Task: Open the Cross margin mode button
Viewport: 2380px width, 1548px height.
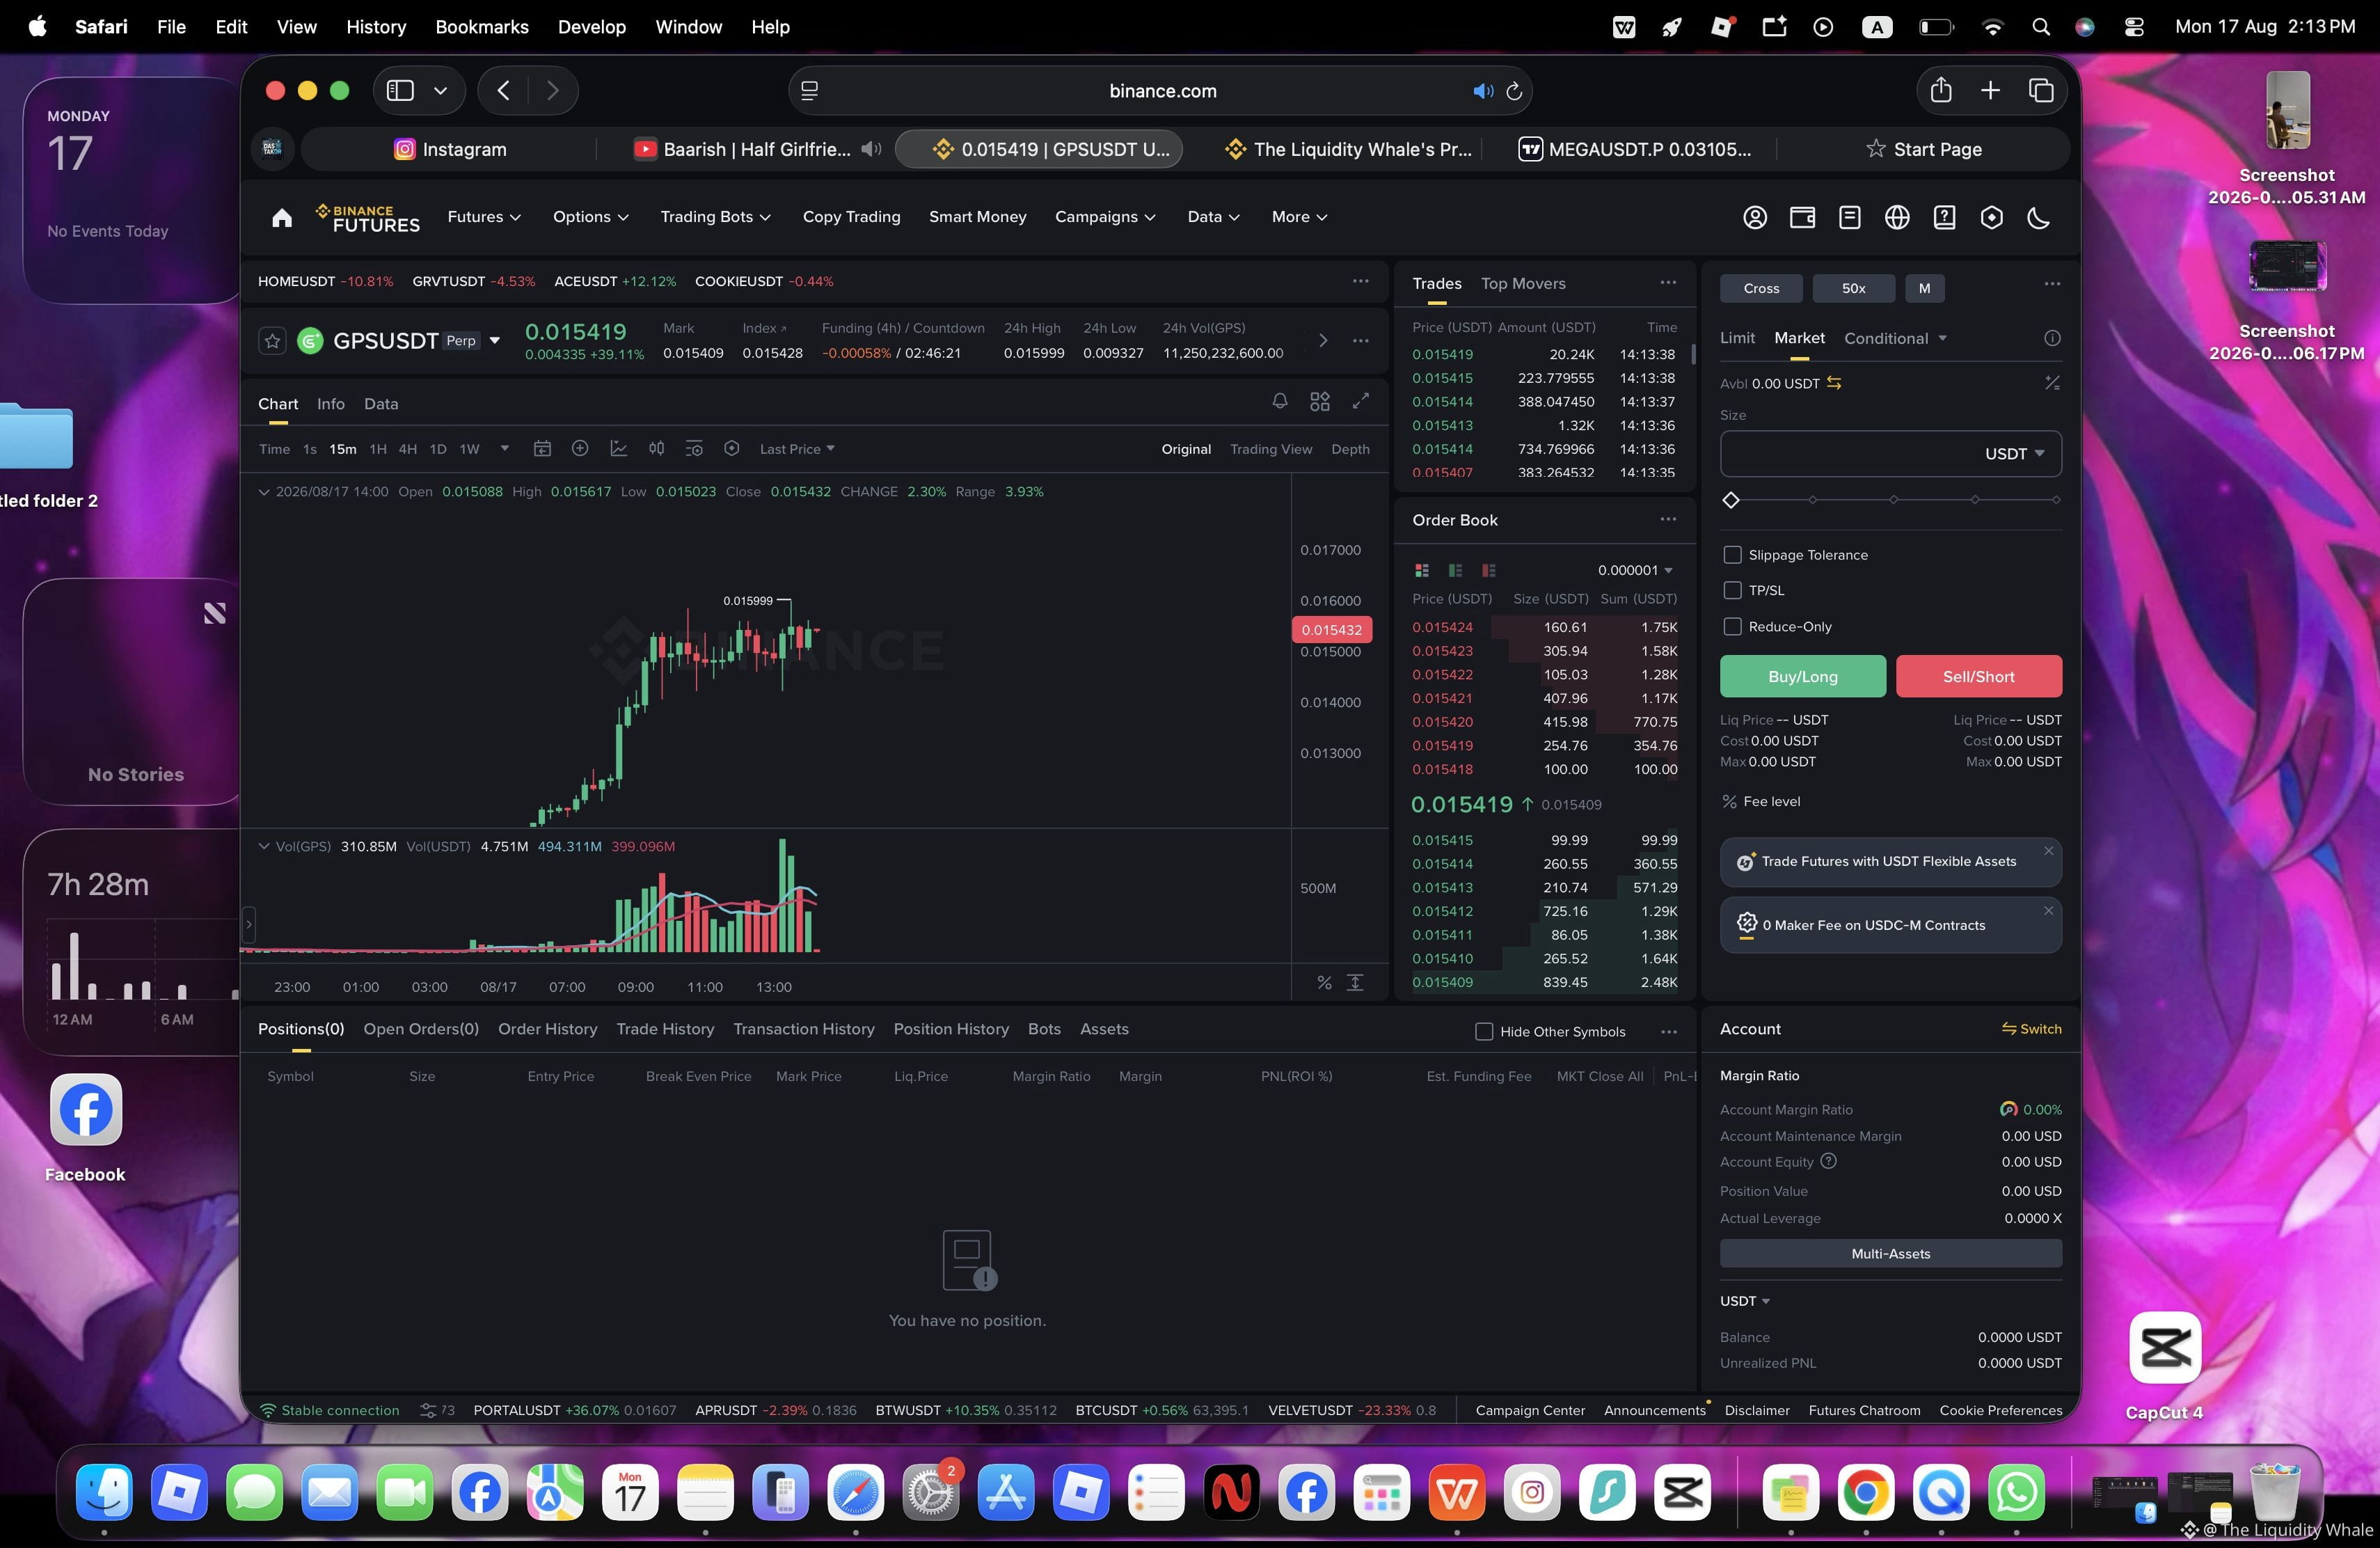Action: 1761,288
